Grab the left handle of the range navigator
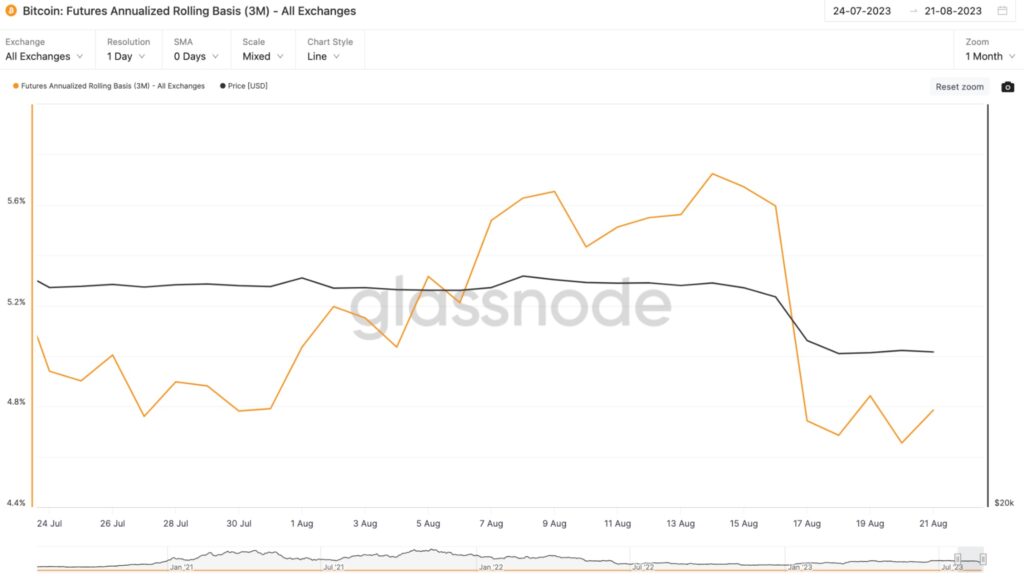The image size is (1024, 582). click(958, 559)
